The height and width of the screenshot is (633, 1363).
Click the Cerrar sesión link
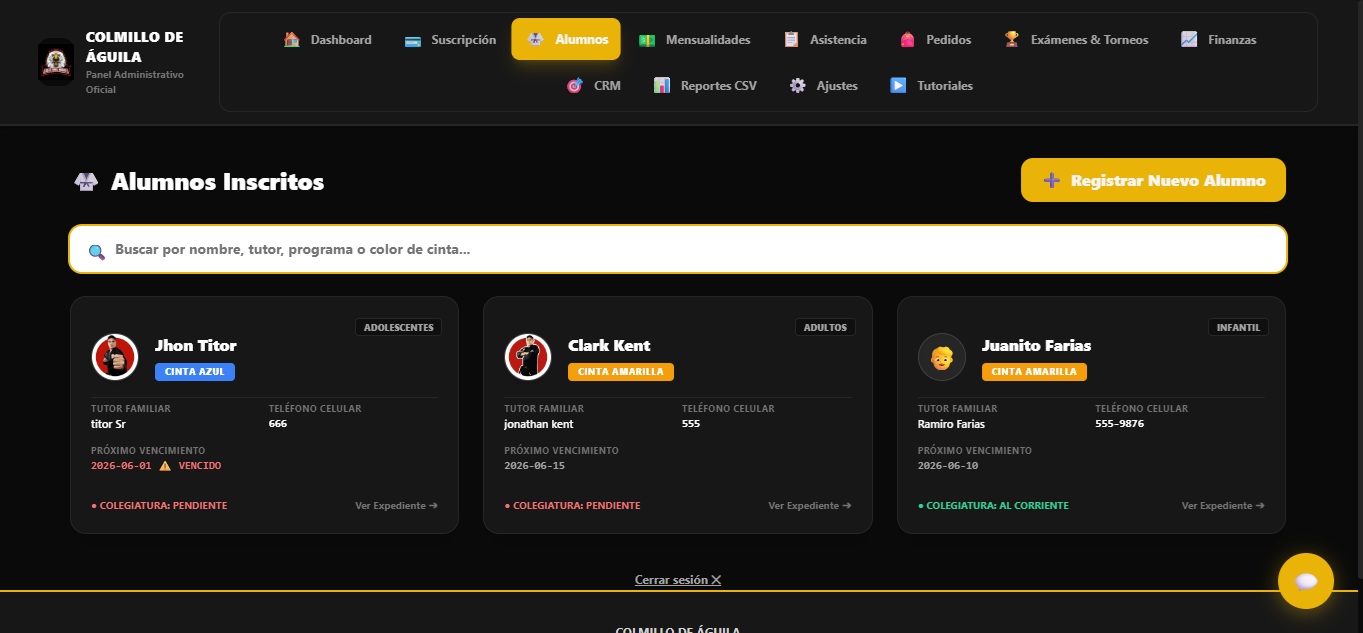point(678,580)
